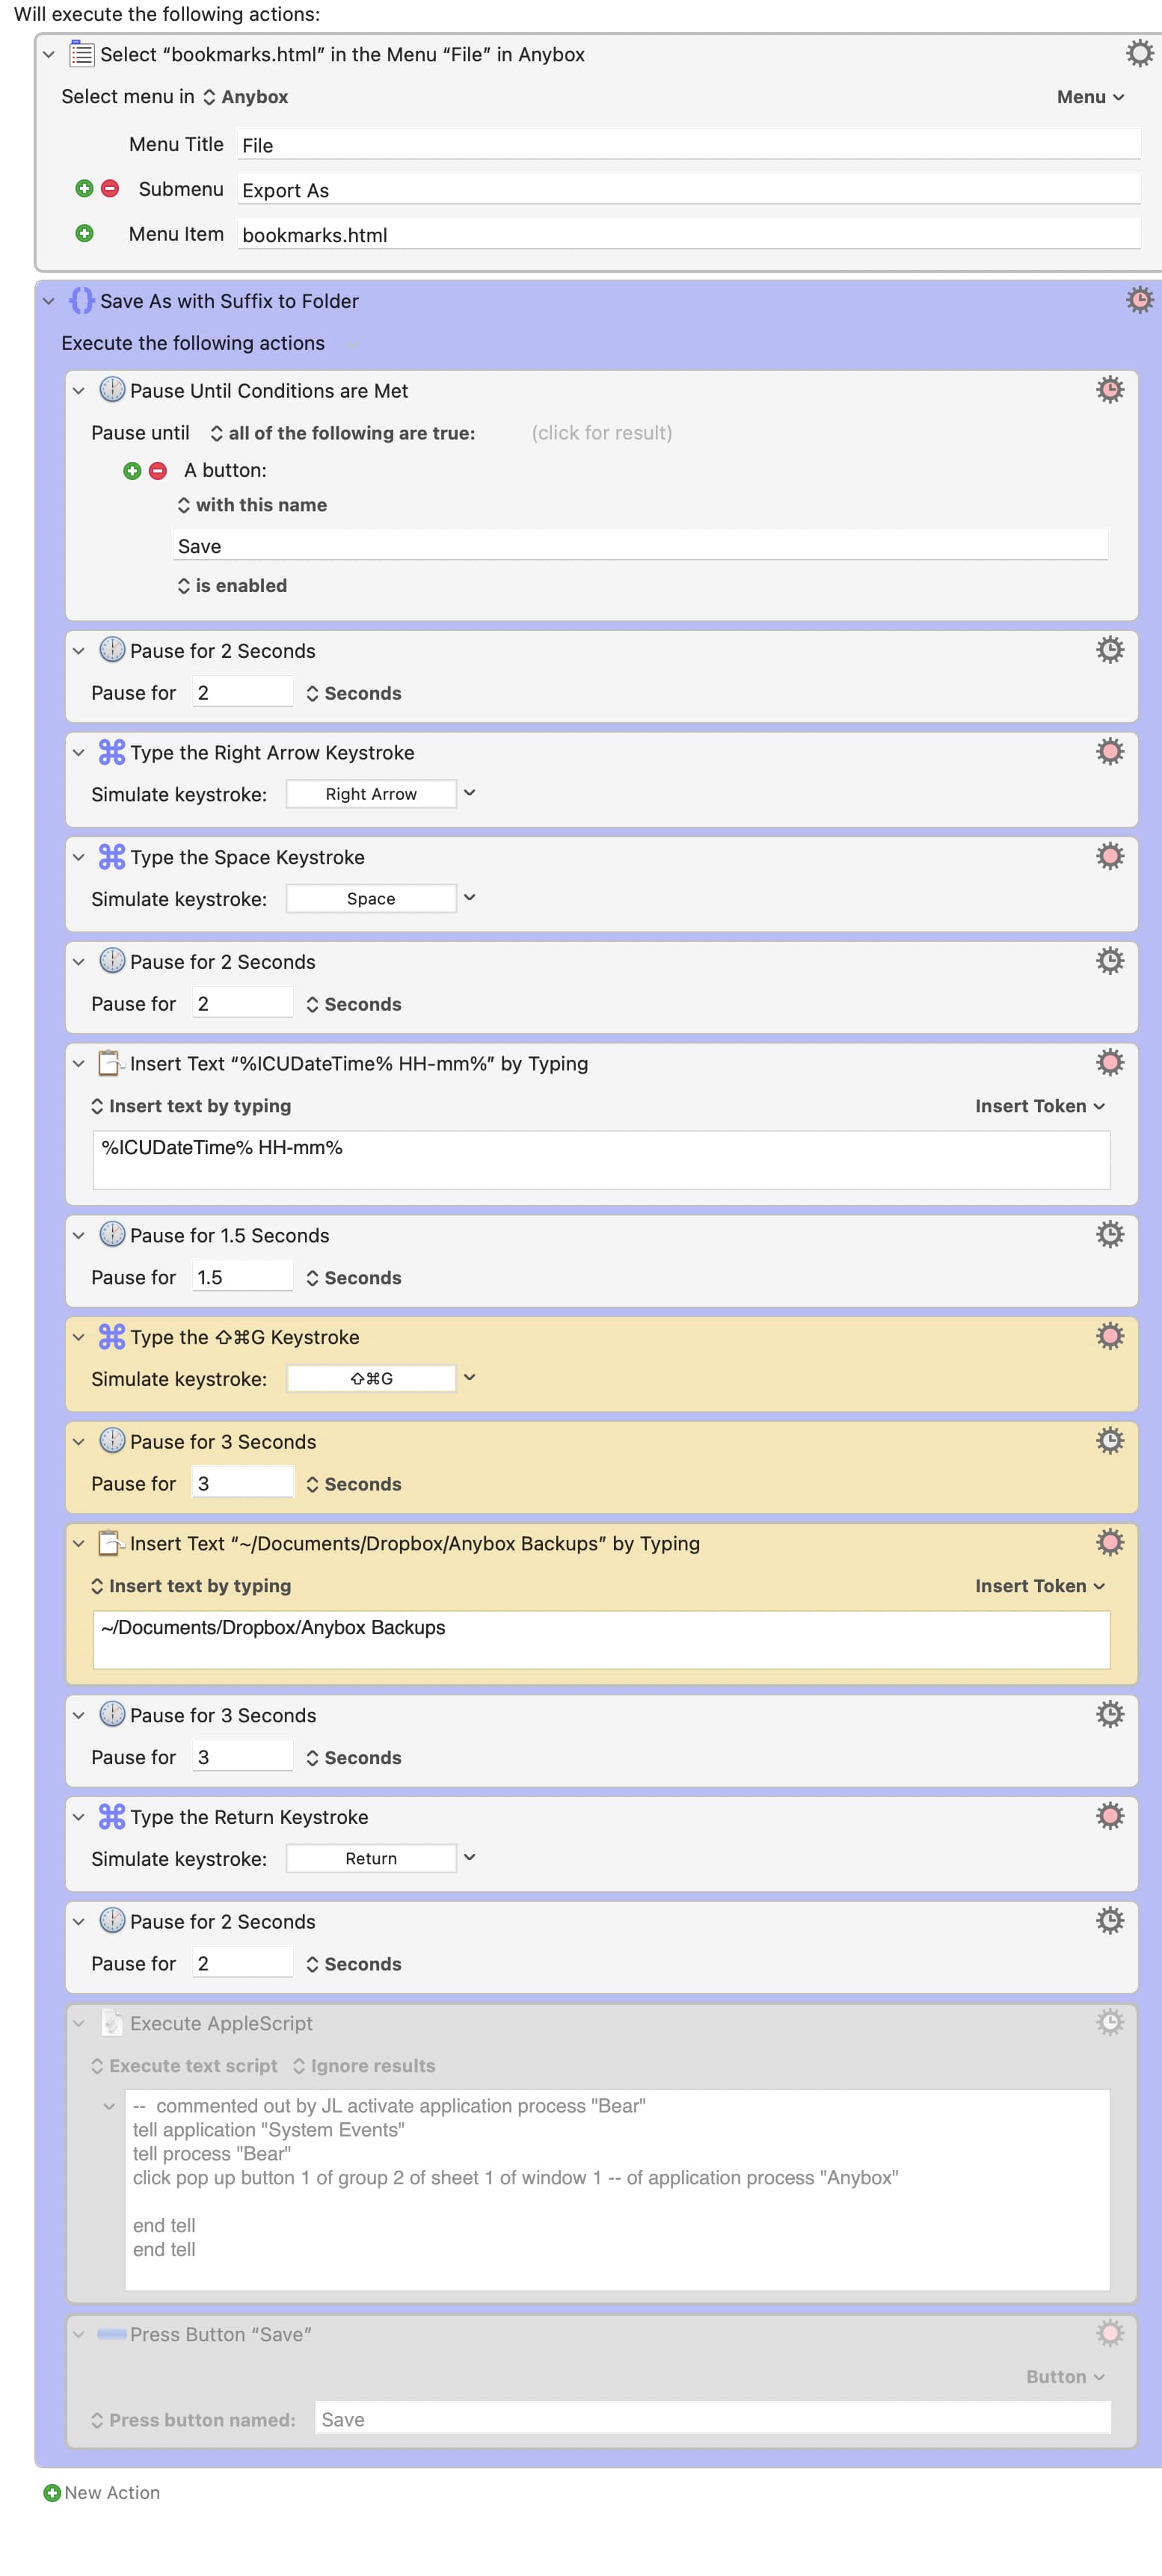Open the Space keystroke dropdown arrow
Screen dimensions: 1162x2576
[x=469, y=898]
